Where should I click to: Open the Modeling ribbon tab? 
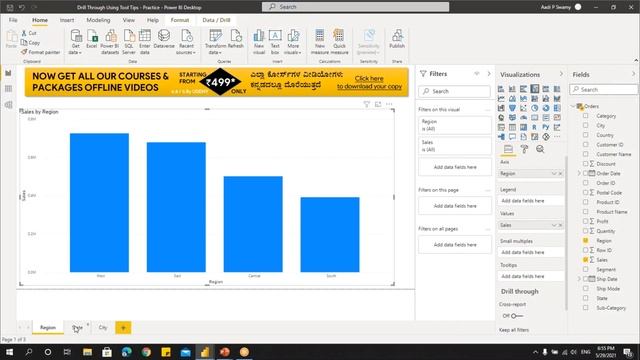pos(98,20)
